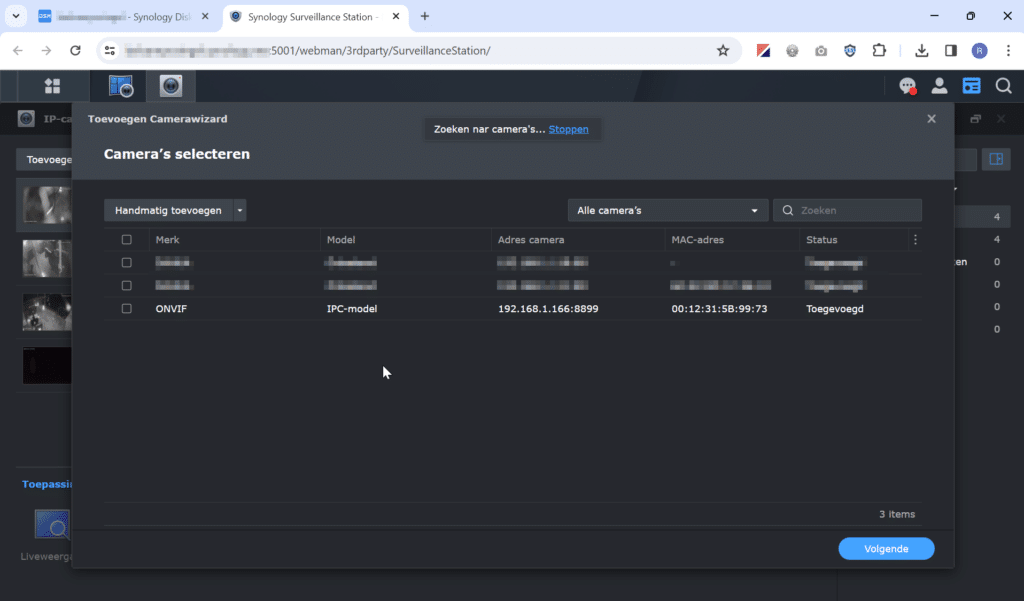Tick the checkbox of the first camera row
The image size is (1024, 601).
pyautogui.click(x=126, y=263)
